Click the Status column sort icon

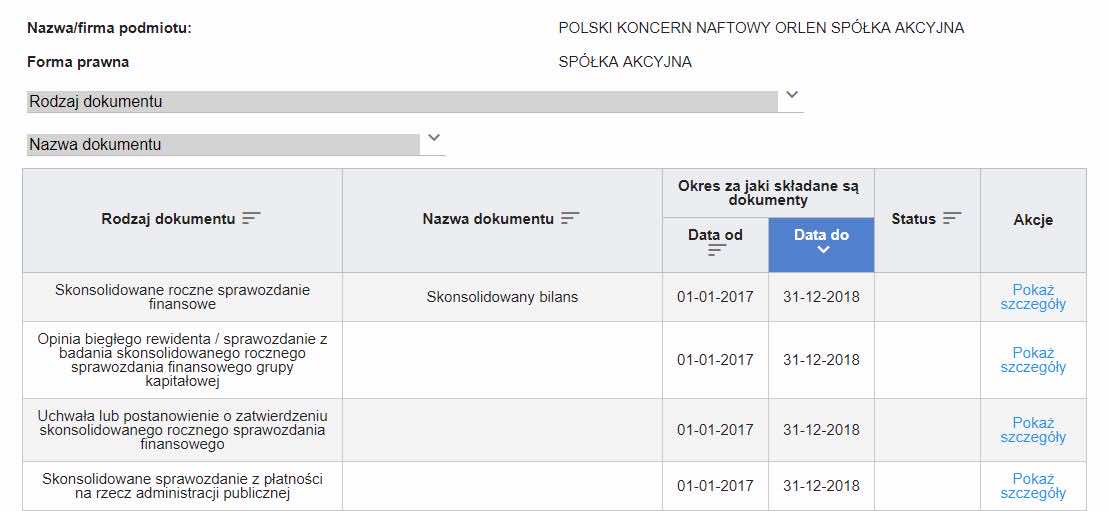pos(952,218)
